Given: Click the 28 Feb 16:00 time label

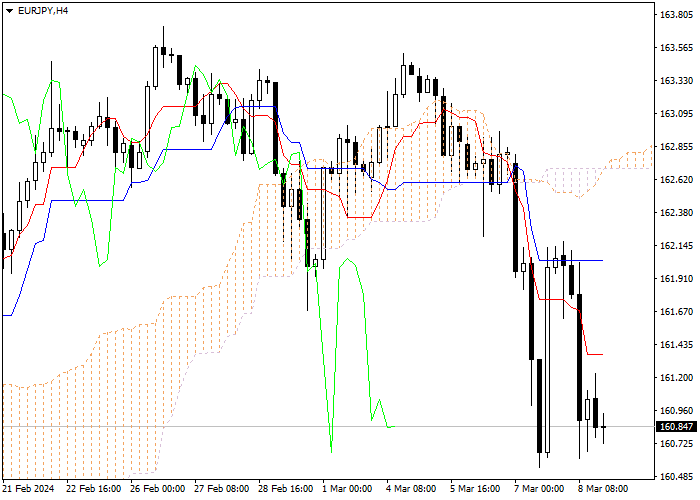Looking at the screenshot, I should [286, 489].
